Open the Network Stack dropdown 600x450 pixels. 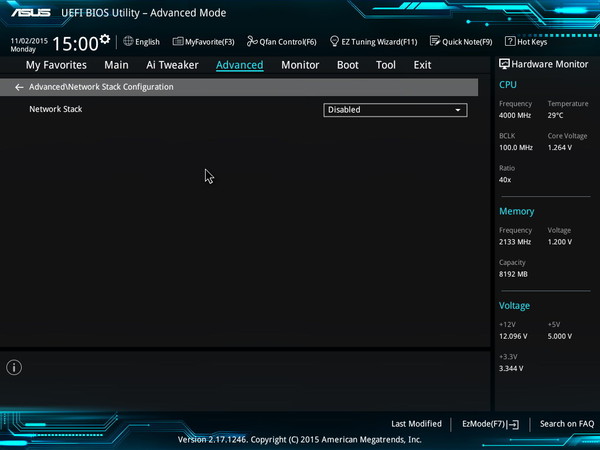point(395,110)
